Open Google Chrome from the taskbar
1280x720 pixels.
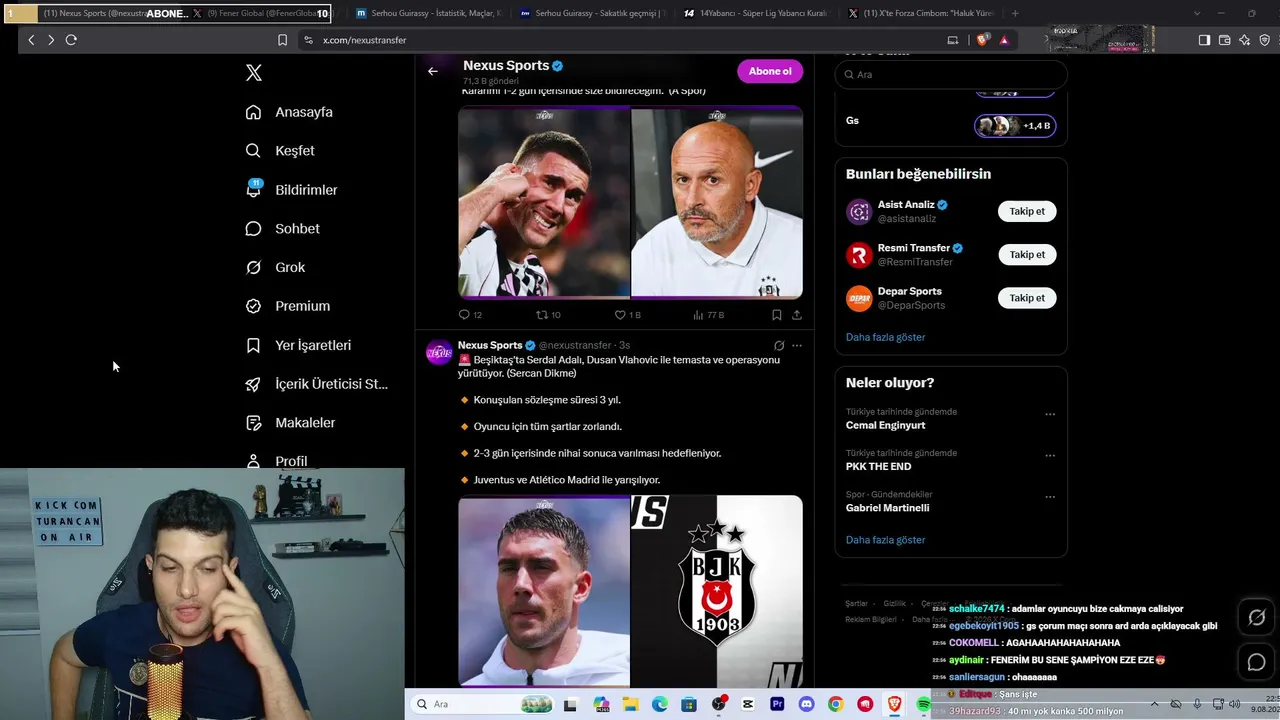(x=835, y=704)
